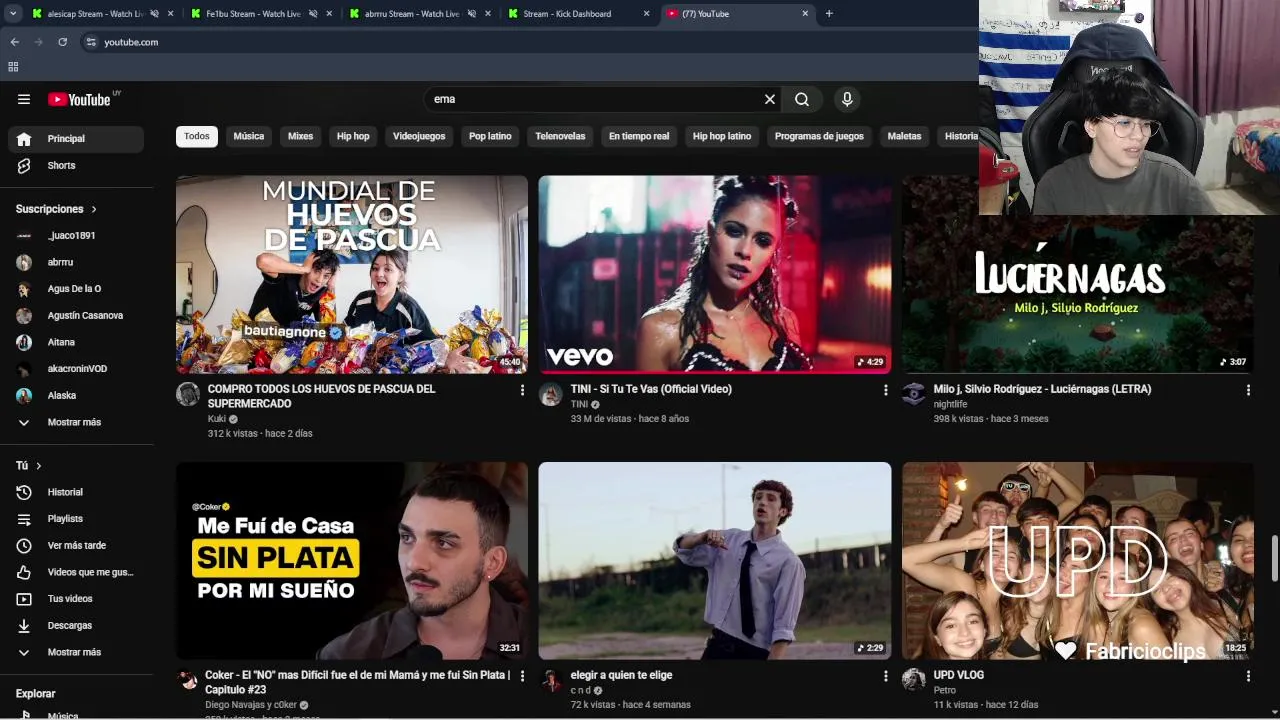
Task: Open the Kuki channel avatar
Action: [x=188, y=394]
